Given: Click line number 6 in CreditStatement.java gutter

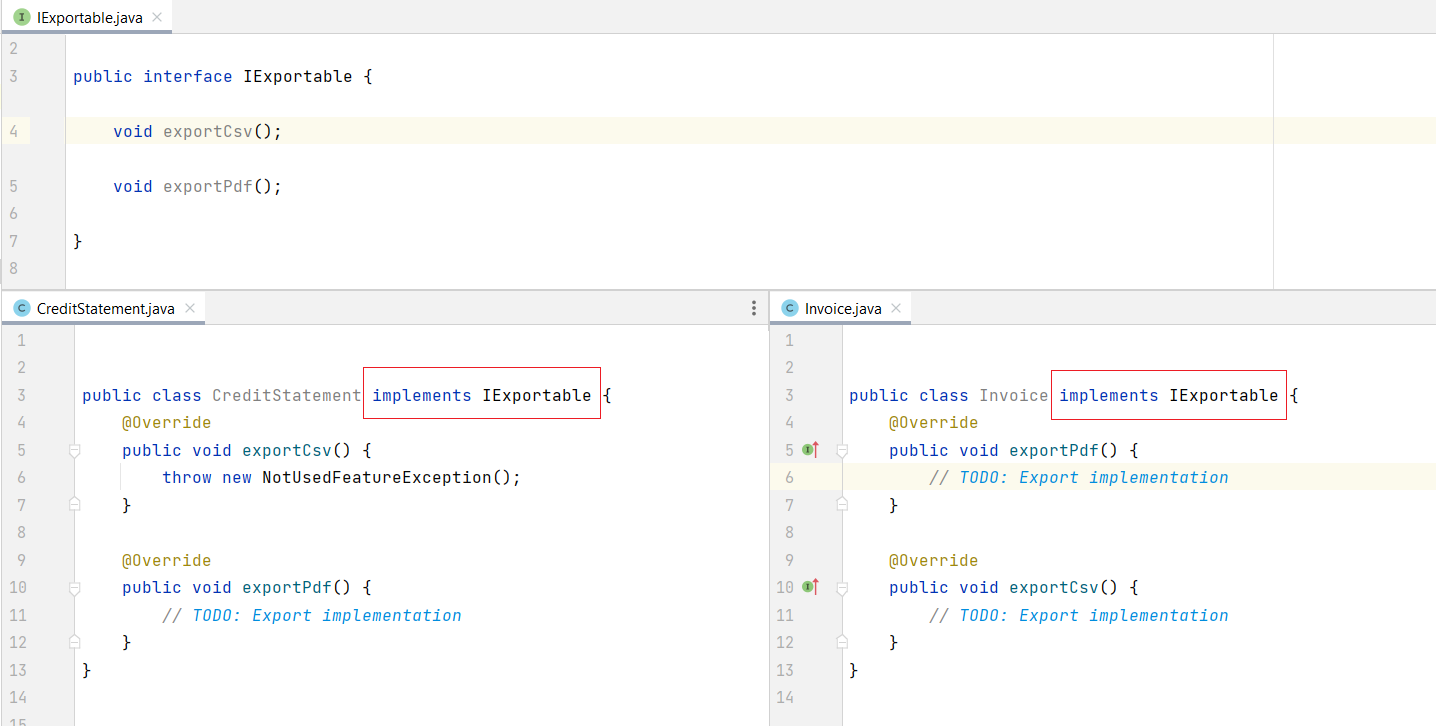Looking at the screenshot, I should pyautogui.click(x=21, y=478).
